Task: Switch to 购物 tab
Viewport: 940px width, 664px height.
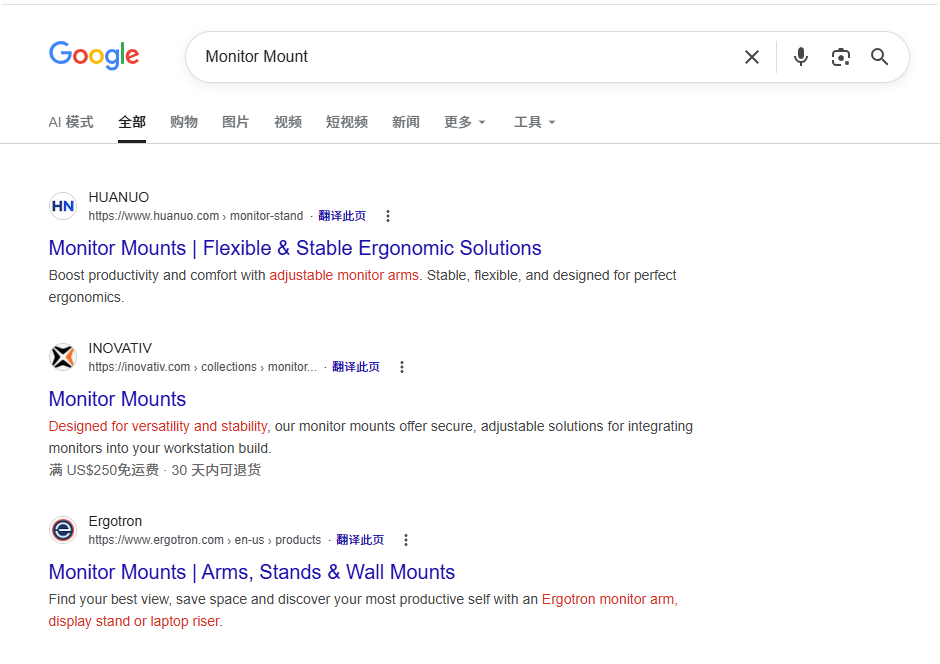Action: pyautogui.click(x=184, y=122)
